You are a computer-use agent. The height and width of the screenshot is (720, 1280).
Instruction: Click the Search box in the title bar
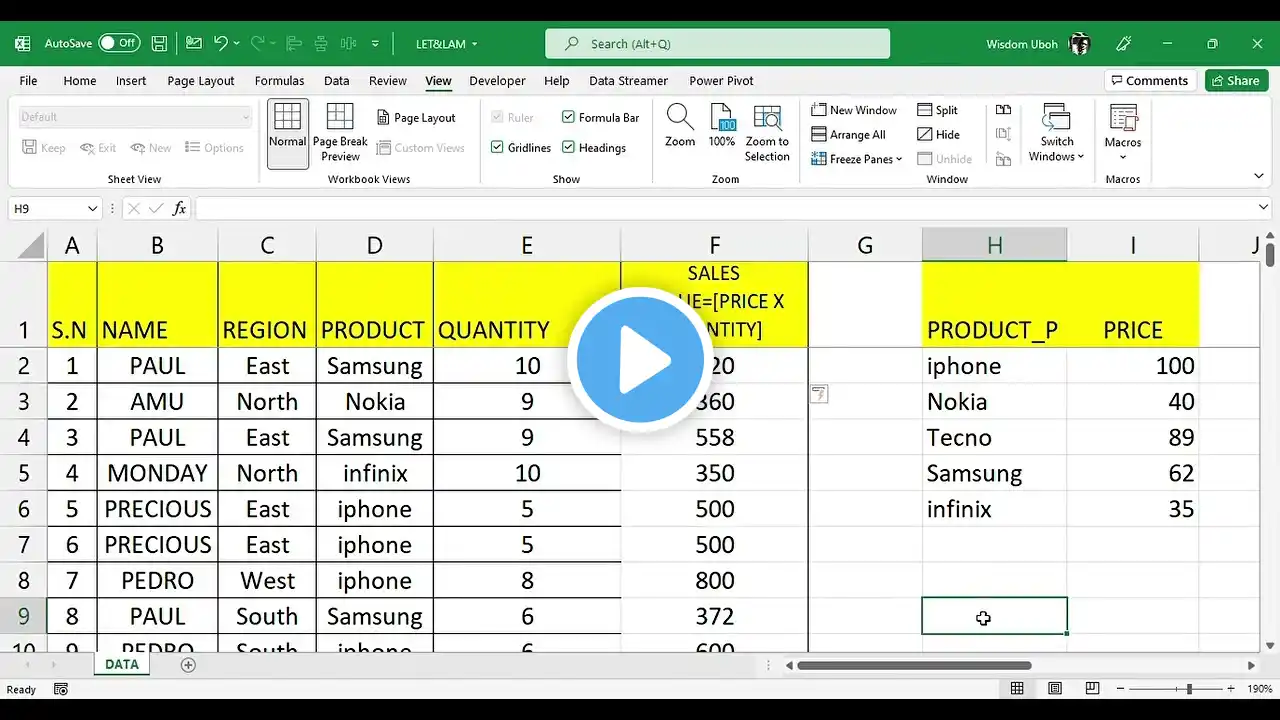tap(717, 44)
